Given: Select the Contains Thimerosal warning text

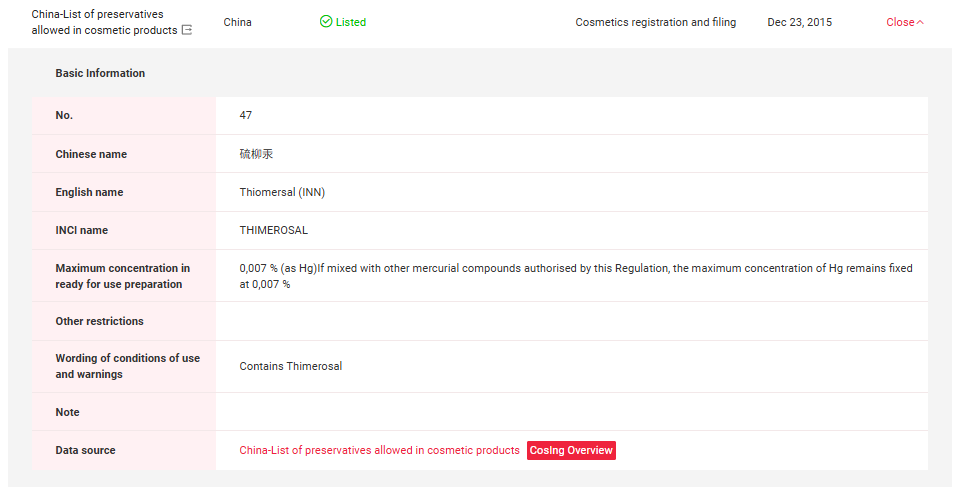Looking at the screenshot, I should click(290, 366).
